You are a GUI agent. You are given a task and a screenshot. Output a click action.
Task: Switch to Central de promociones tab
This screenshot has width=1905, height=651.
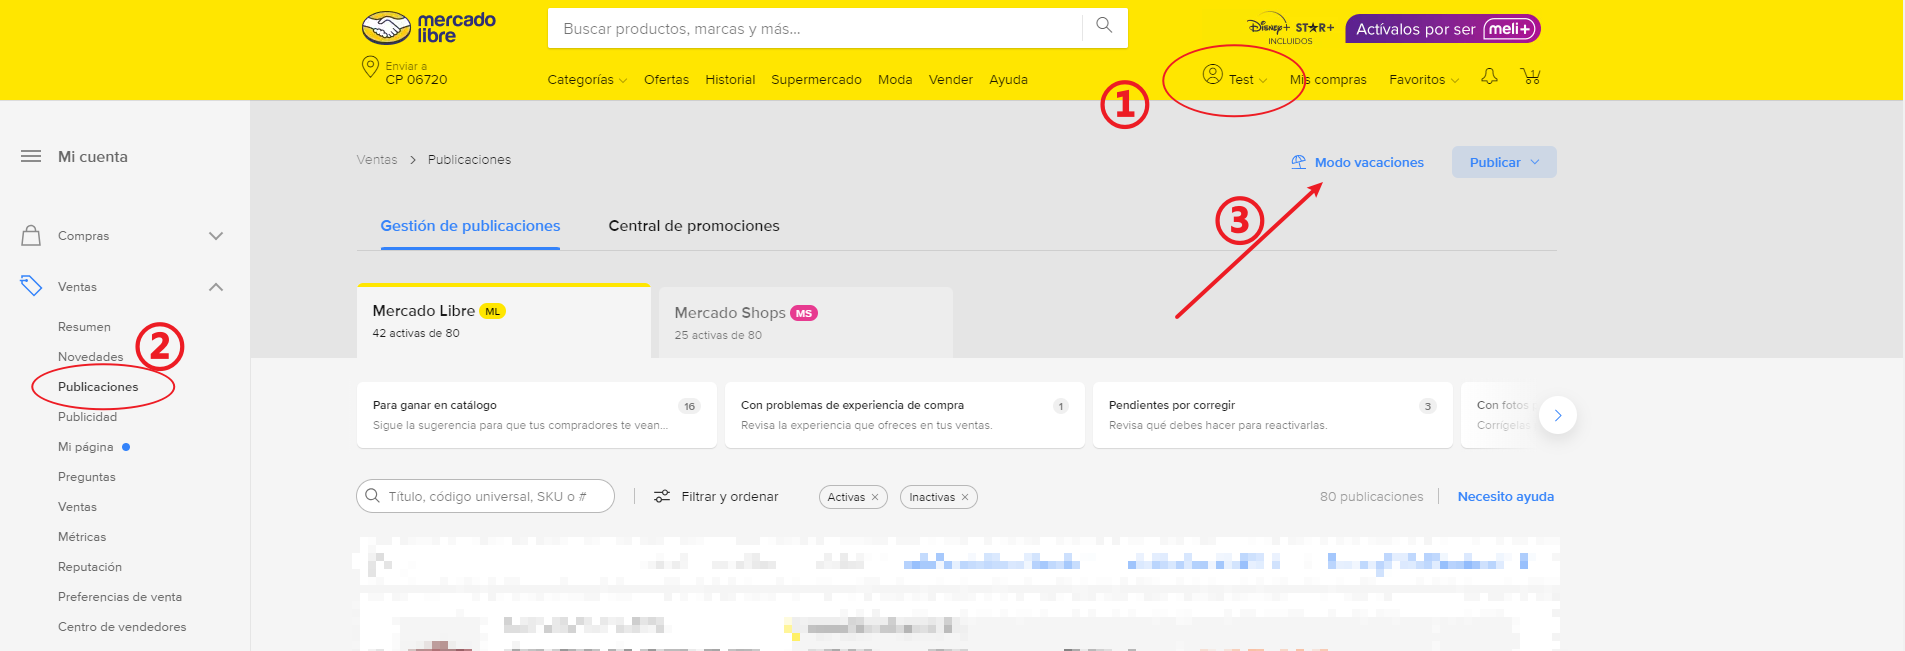[x=694, y=226]
